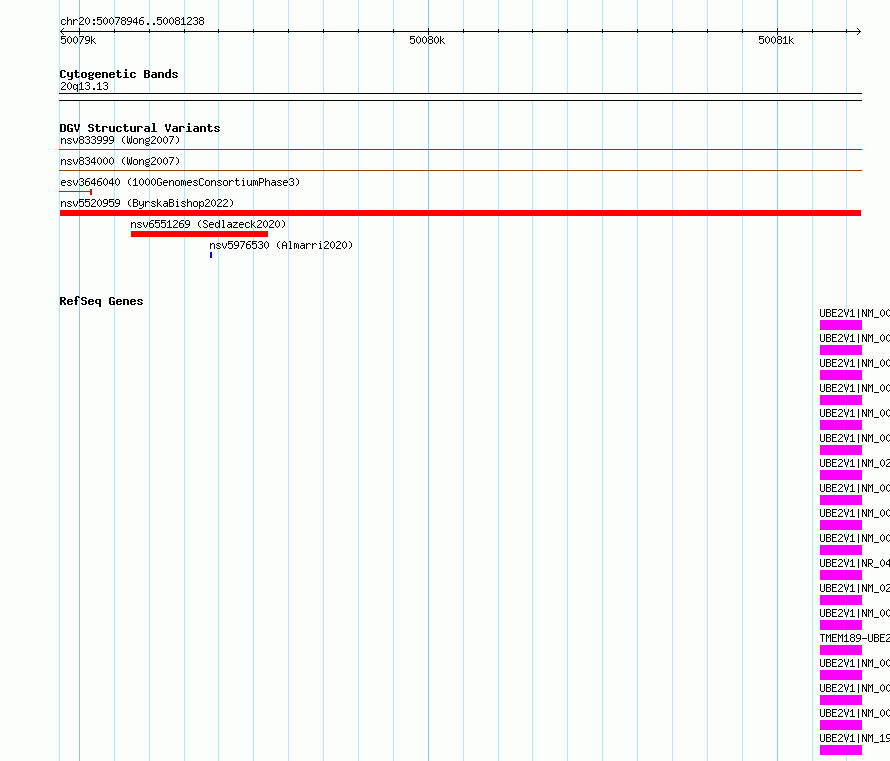Click the chr20:50078946..50081238 region label
This screenshot has width=890, height=761.
pyautogui.click(x=132, y=21)
